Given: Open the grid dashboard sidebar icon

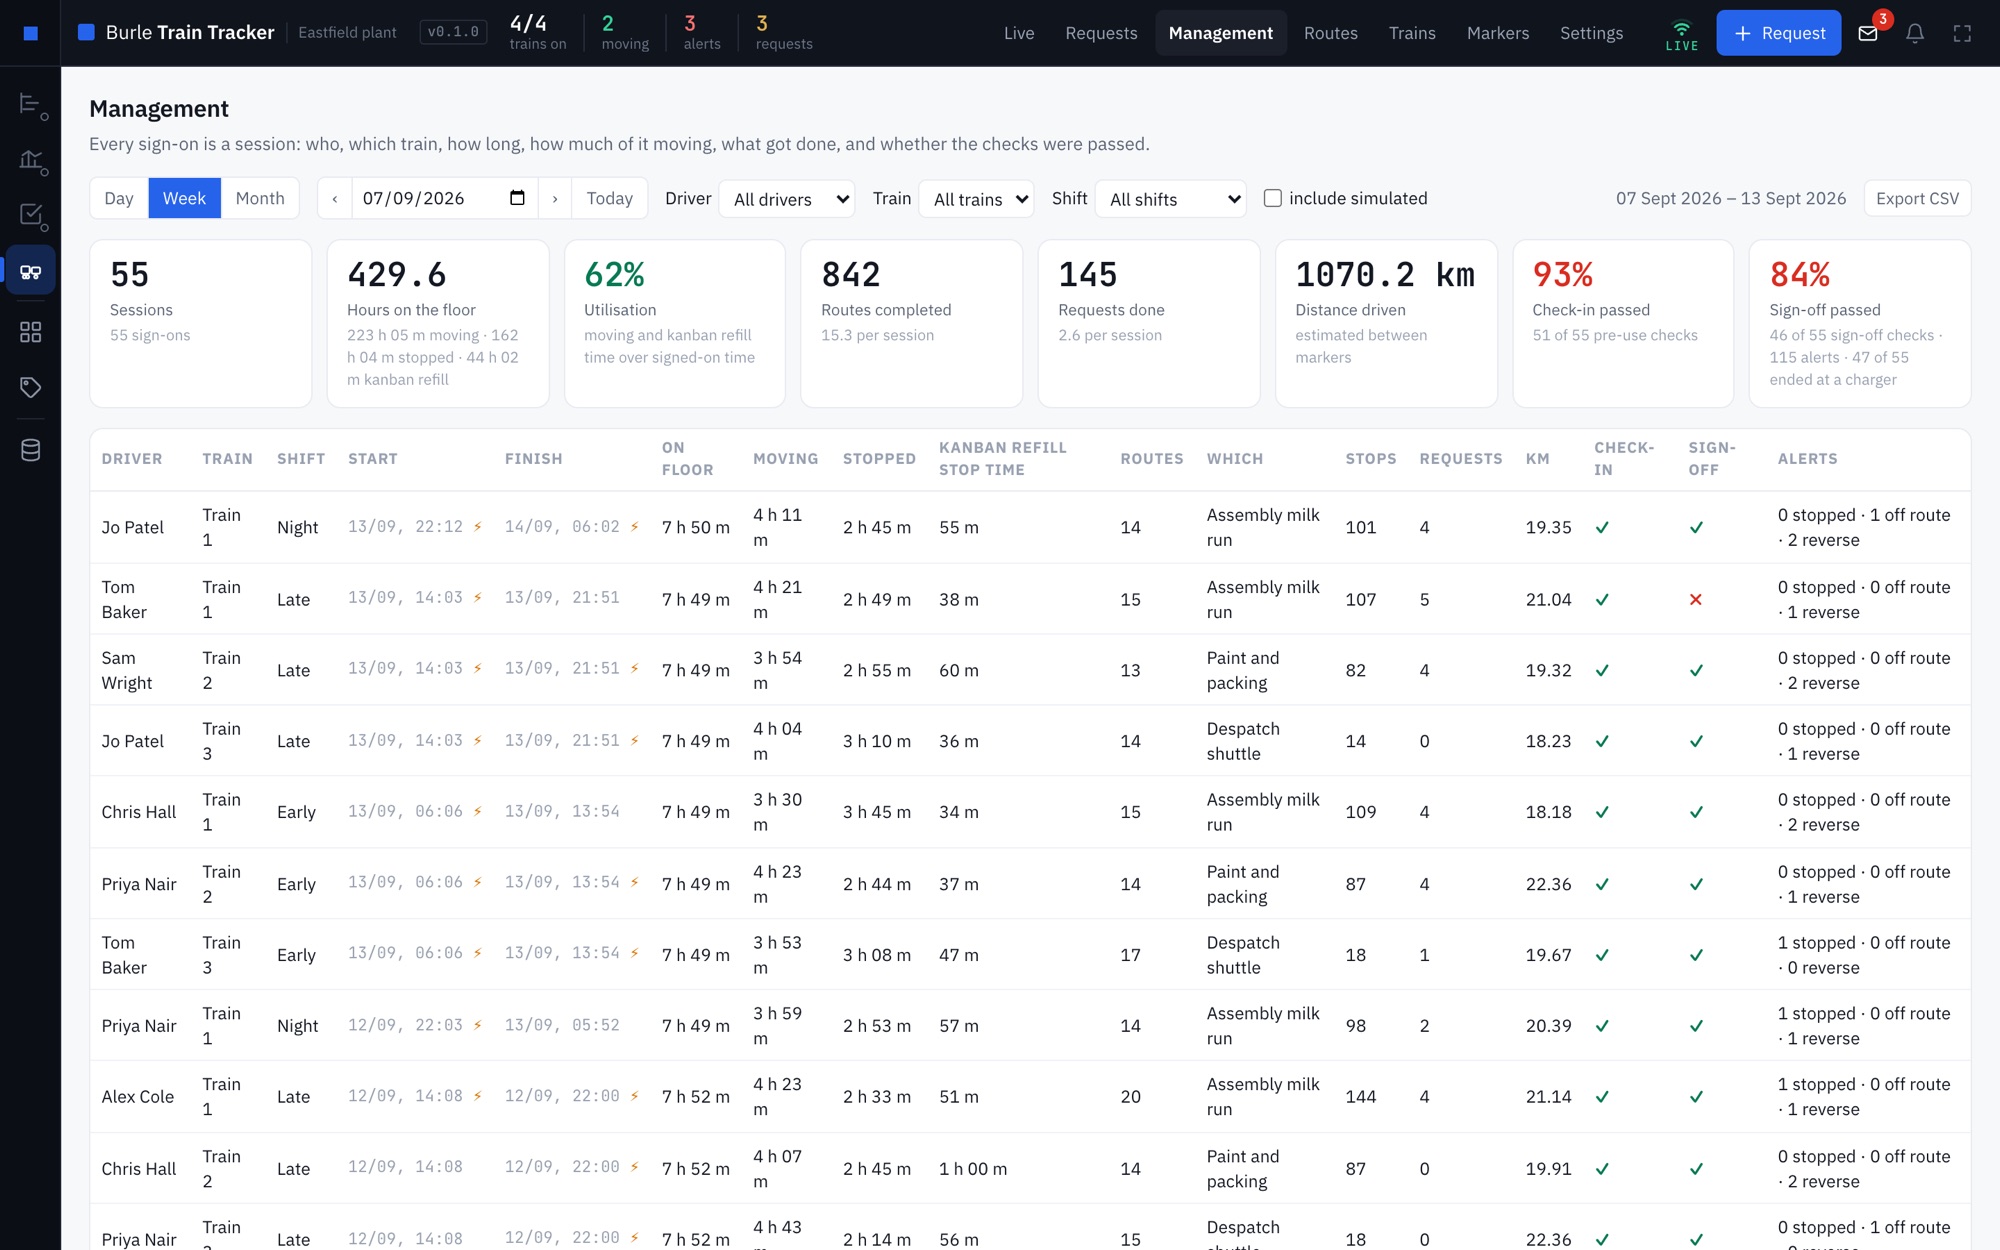Looking at the screenshot, I should coord(31,332).
